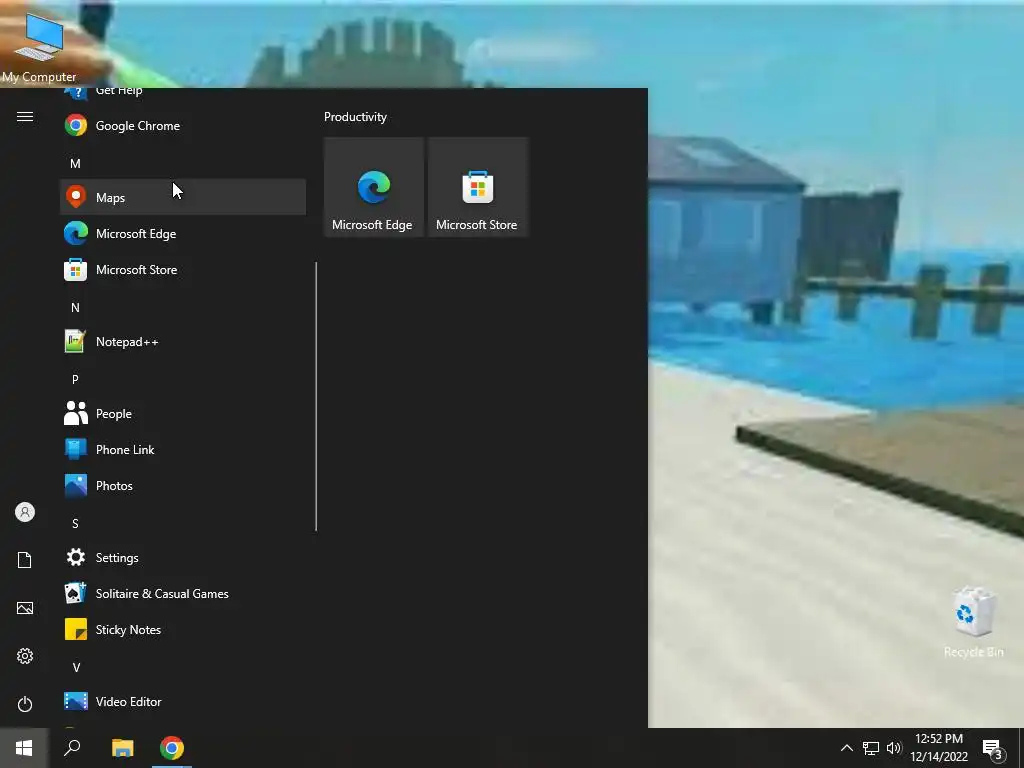Switch to Google Chrome on the taskbar
Image resolution: width=1024 pixels, height=768 pixels.
172,748
